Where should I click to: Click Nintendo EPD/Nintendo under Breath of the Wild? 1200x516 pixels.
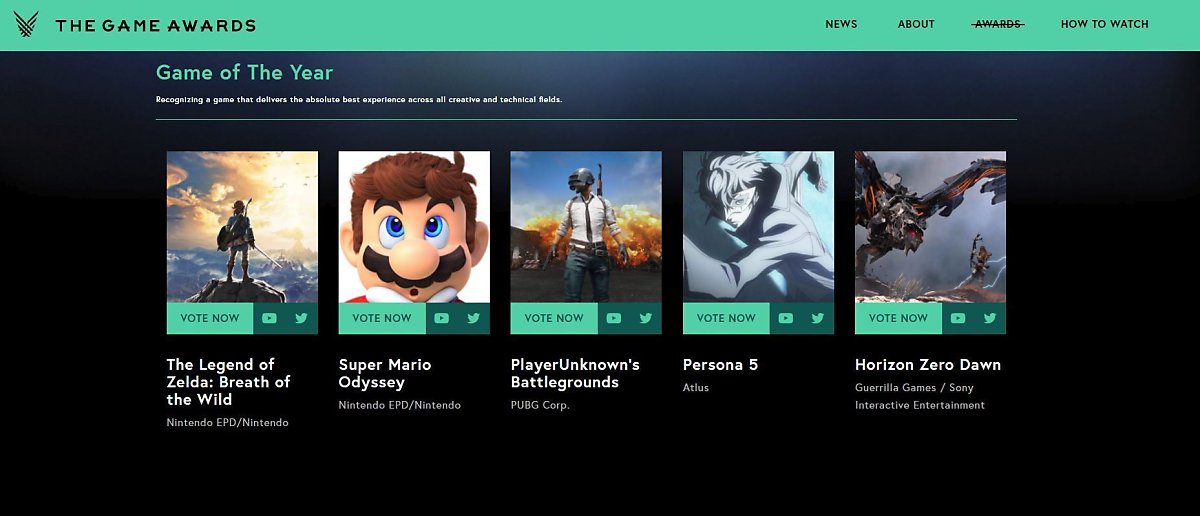(228, 422)
